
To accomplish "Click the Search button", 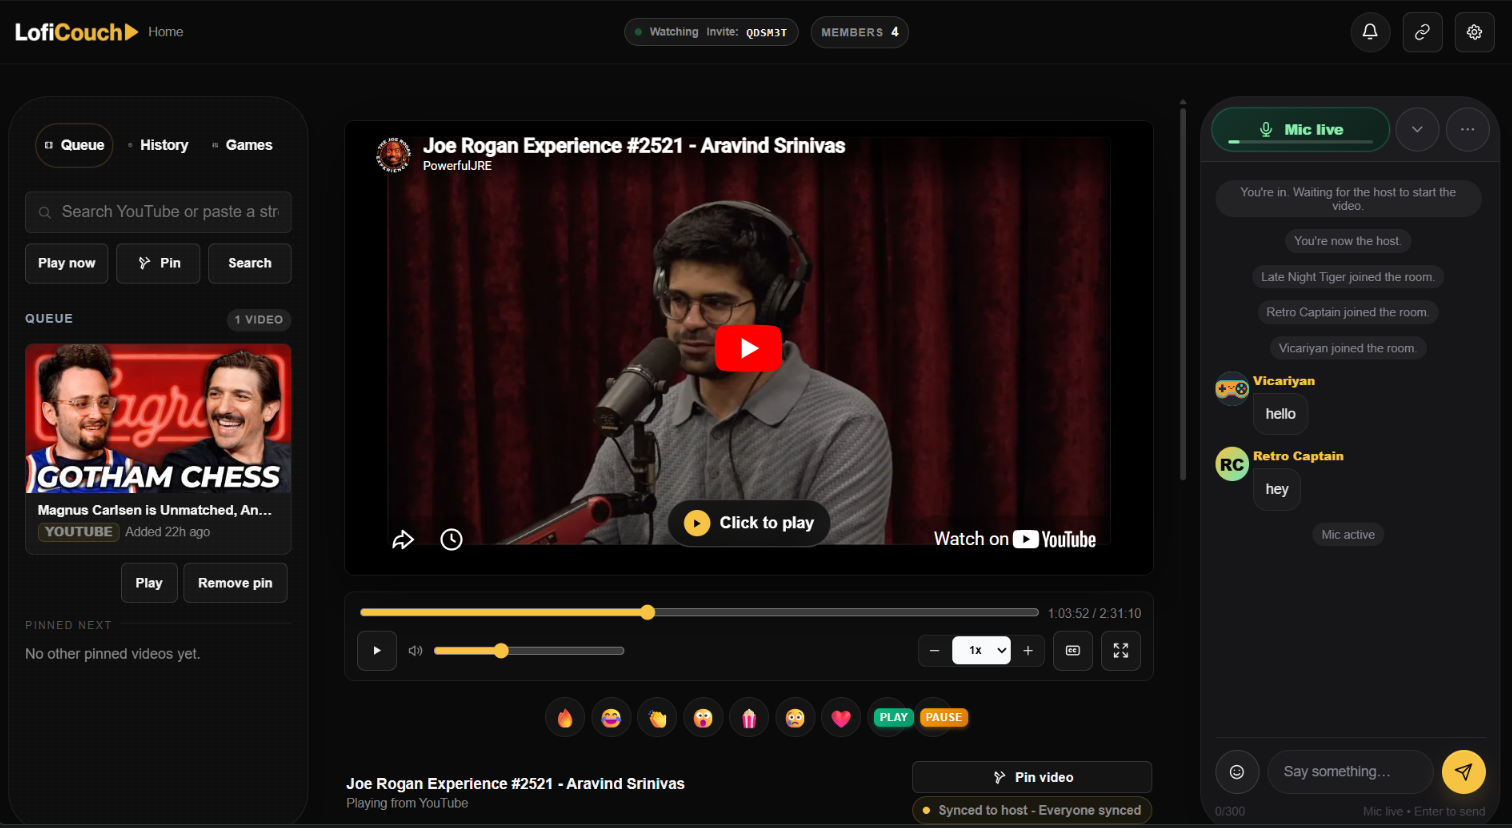I will [250, 263].
